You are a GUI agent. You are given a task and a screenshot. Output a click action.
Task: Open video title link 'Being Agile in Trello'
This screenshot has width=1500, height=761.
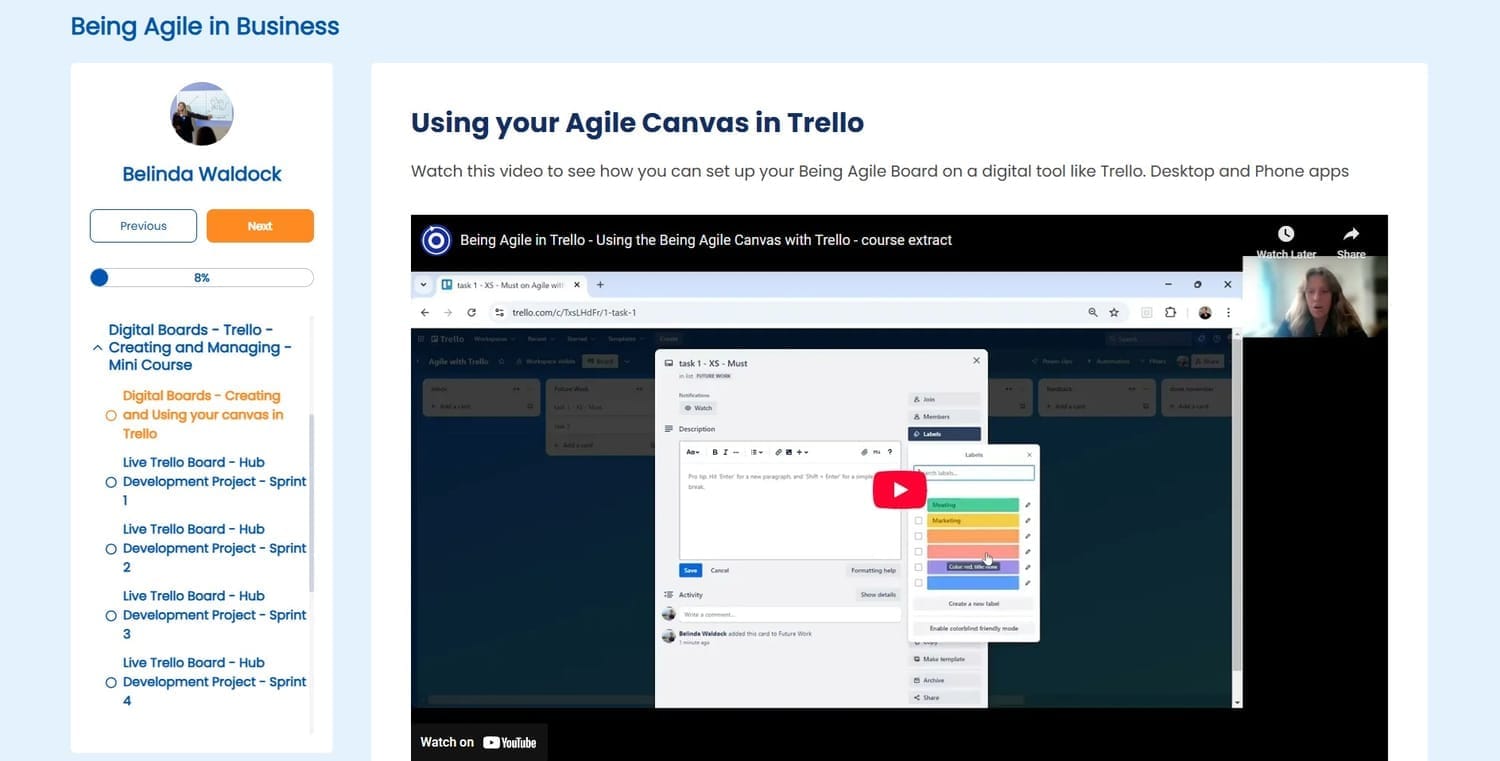(706, 240)
